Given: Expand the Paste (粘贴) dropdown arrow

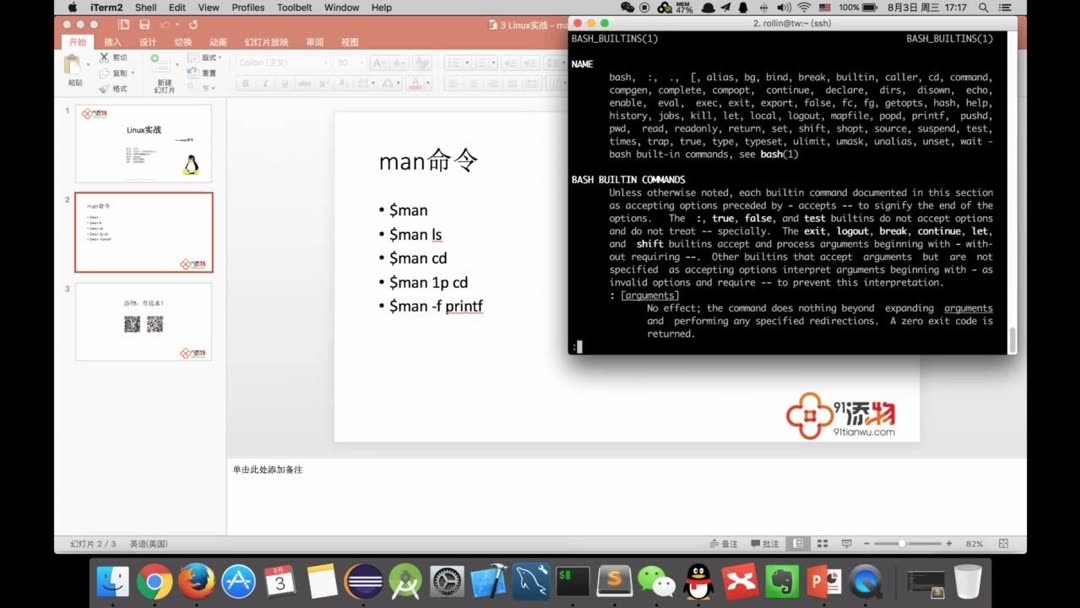Looking at the screenshot, I should (x=88, y=64).
